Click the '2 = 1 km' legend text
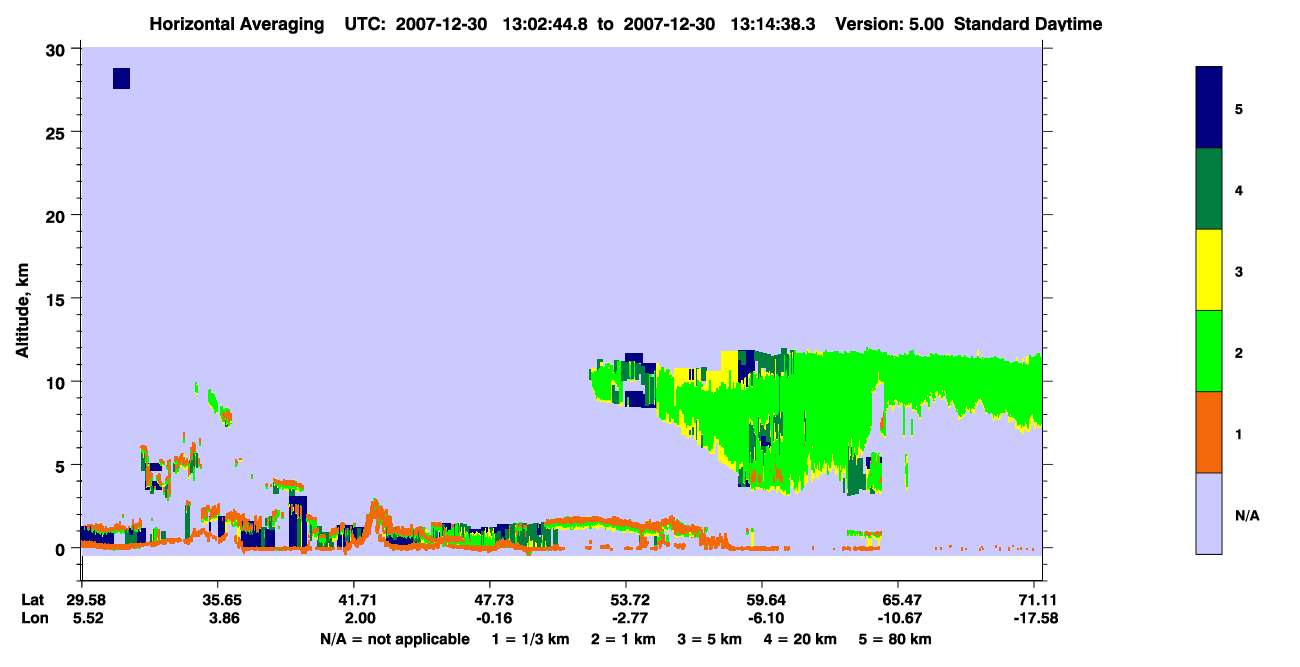1300x667 pixels. (623, 639)
